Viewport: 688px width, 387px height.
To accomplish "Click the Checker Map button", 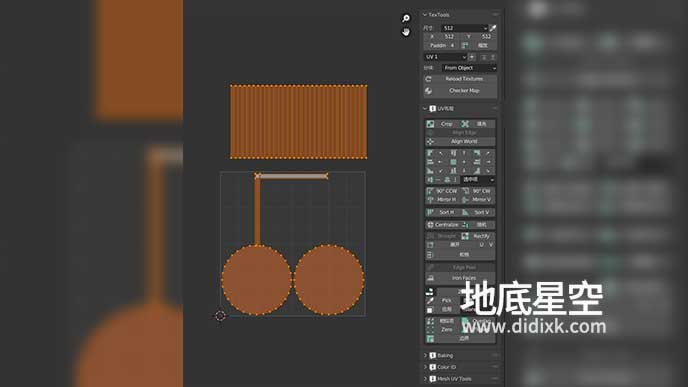I will 460,91.
